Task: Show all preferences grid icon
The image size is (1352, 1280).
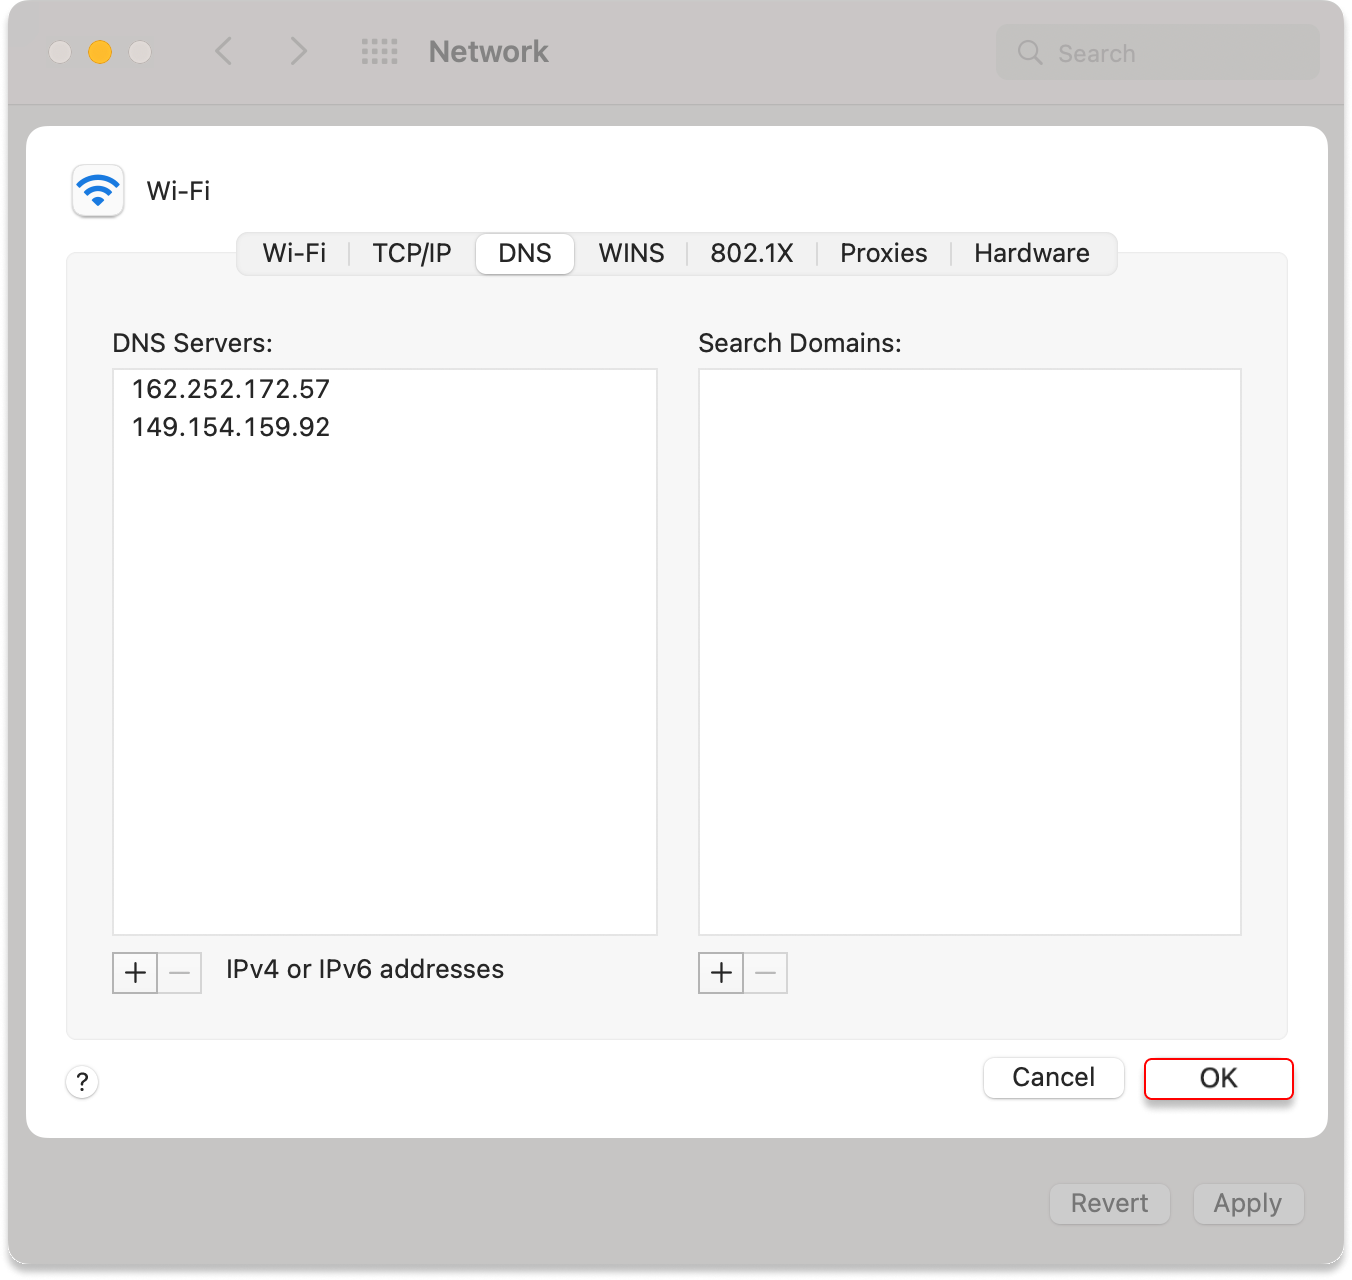Action: (379, 52)
